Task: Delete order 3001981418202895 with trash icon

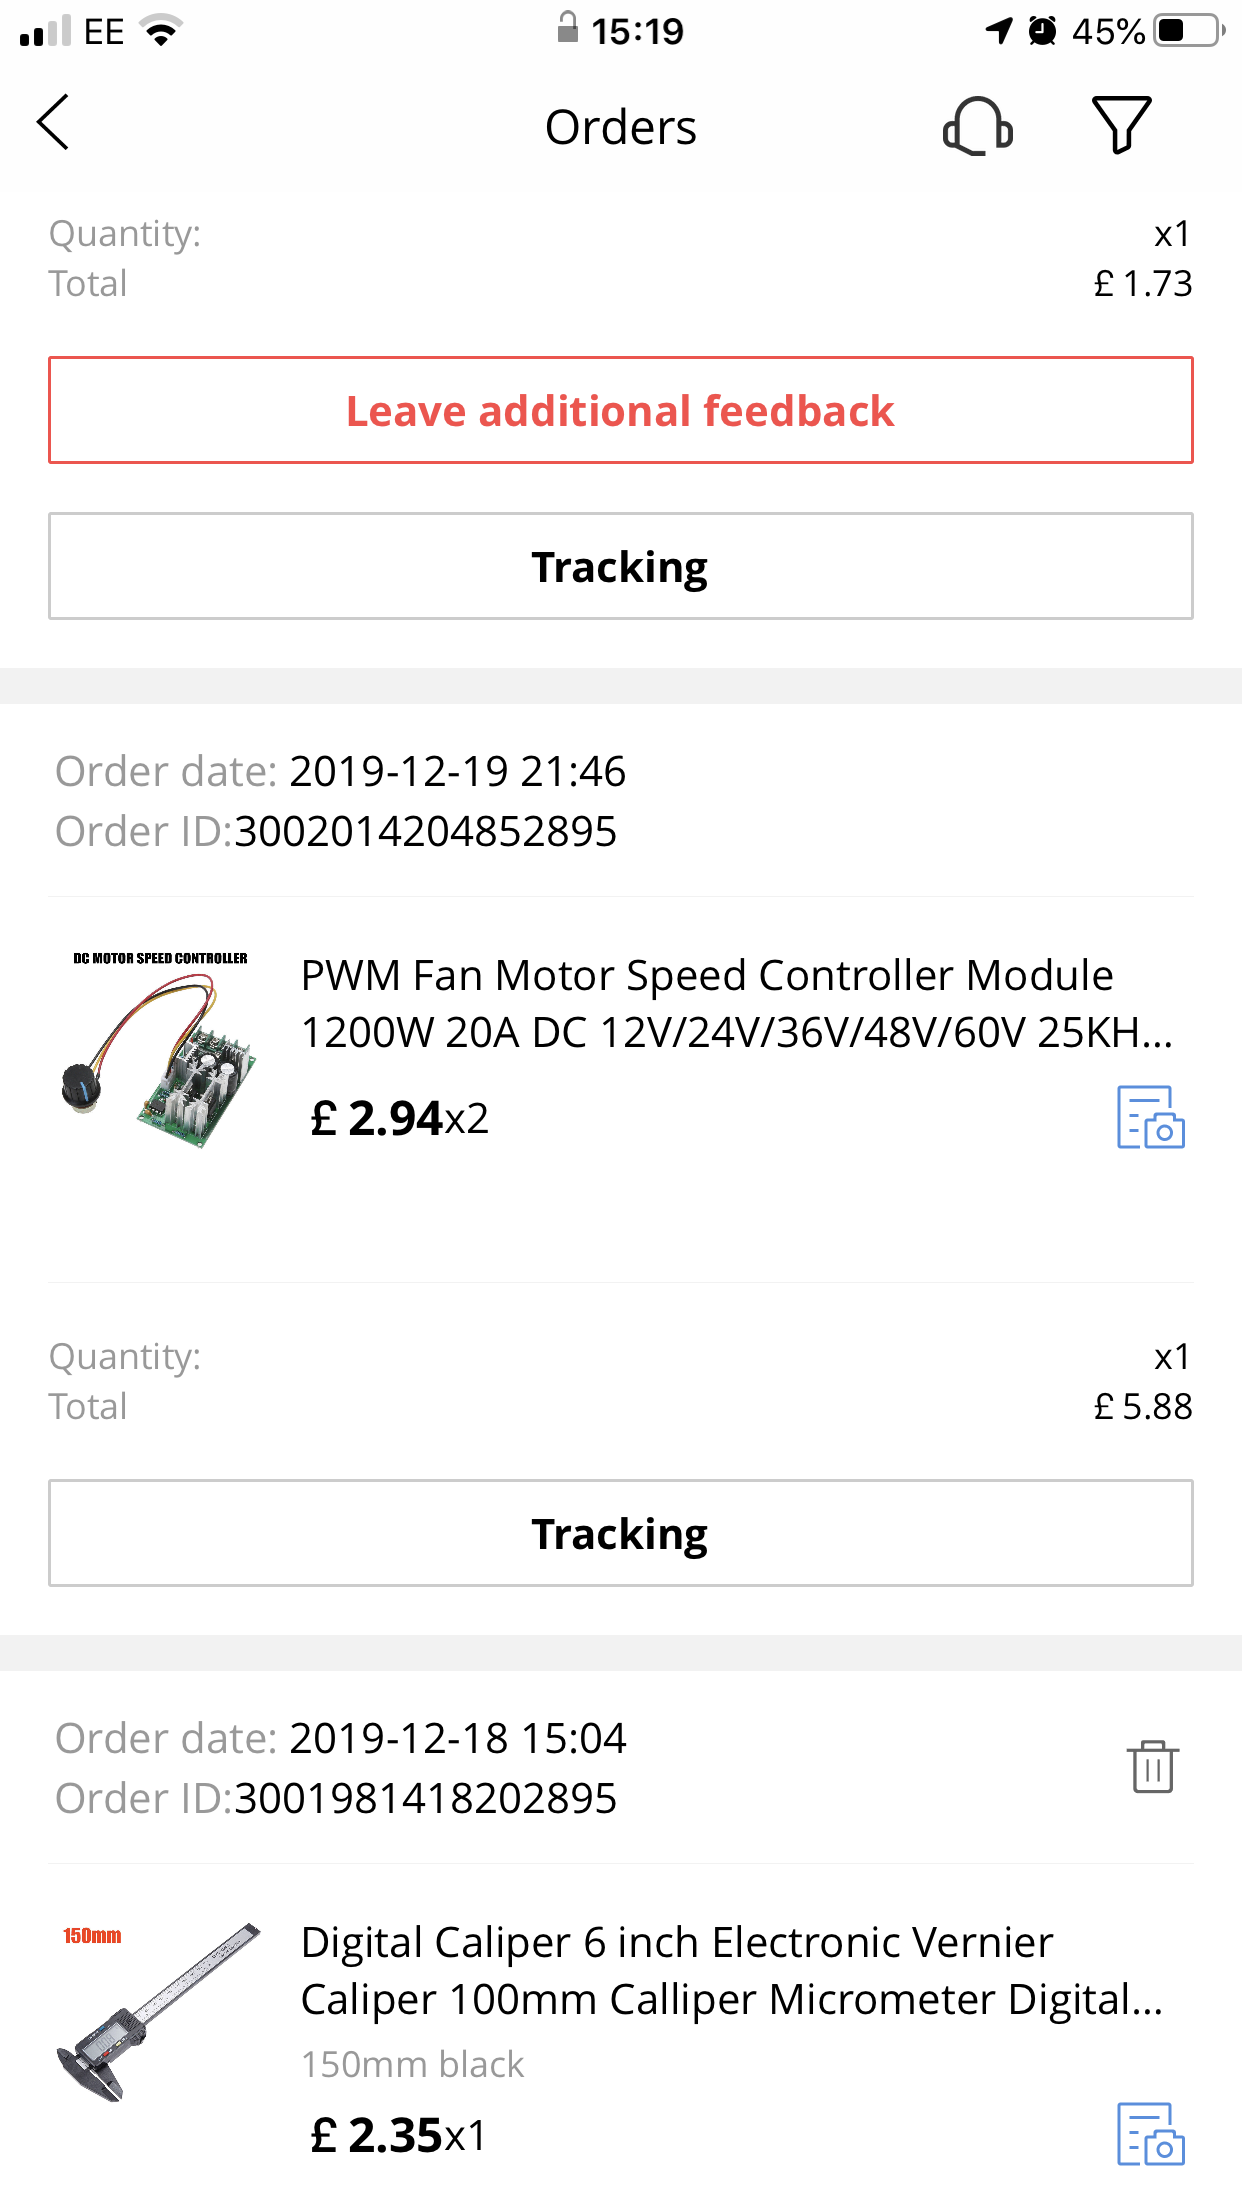Action: [x=1152, y=1766]
